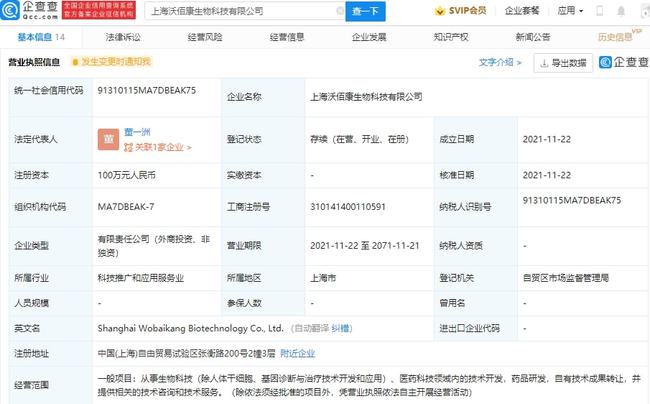Expand the 应用 dropdown menu
650x404 pixels.
click(x=570, y=11)
